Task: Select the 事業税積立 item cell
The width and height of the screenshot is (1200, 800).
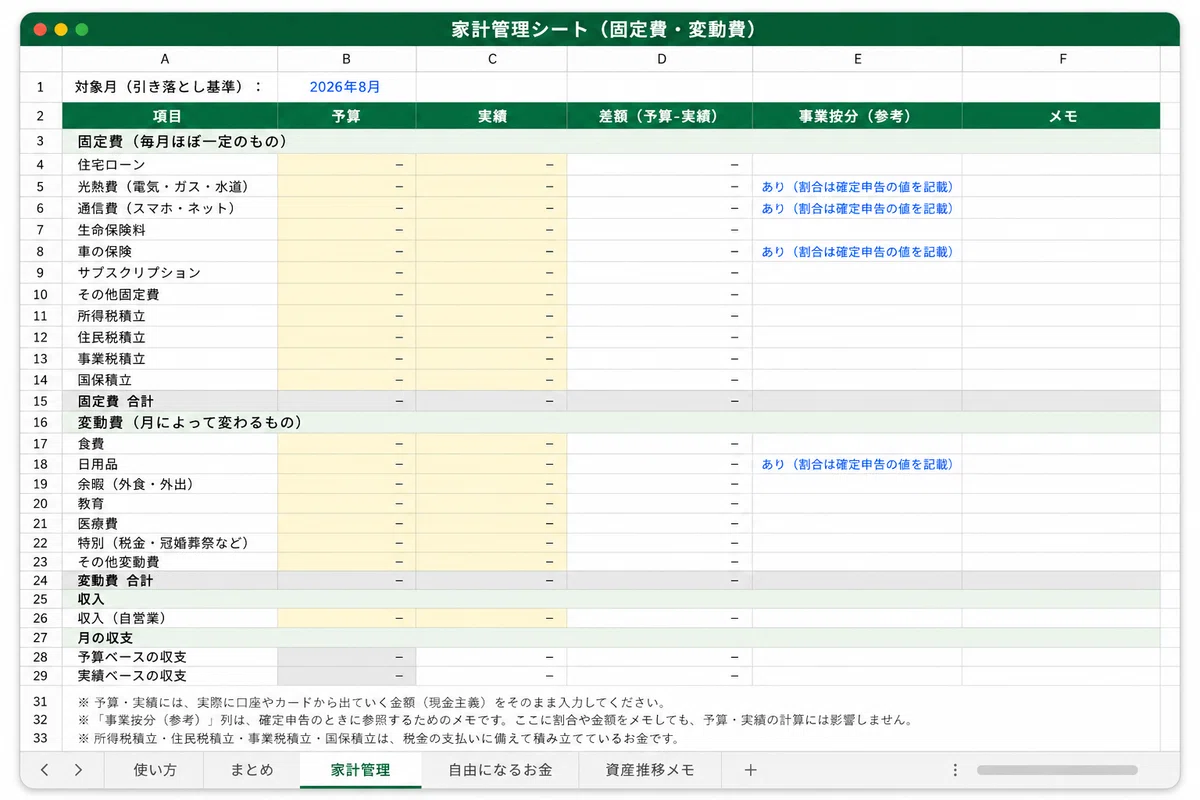Action: [170, 359]
